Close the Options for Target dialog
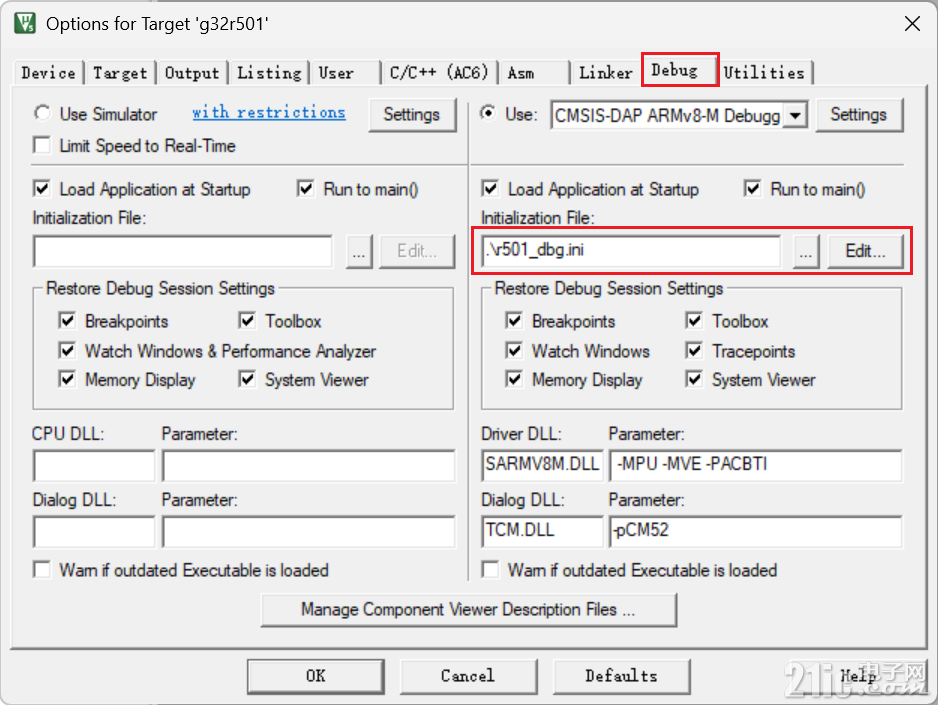This screenshot has width=938, height=705. [x=912, y=23]
